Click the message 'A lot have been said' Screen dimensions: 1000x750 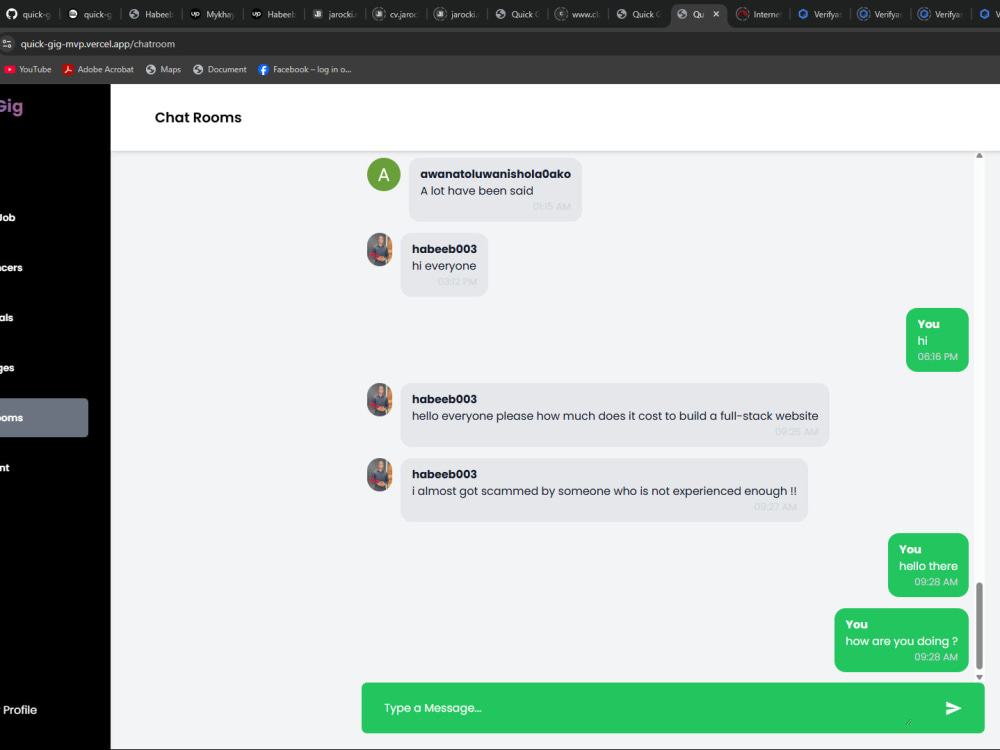click(476, 191)
